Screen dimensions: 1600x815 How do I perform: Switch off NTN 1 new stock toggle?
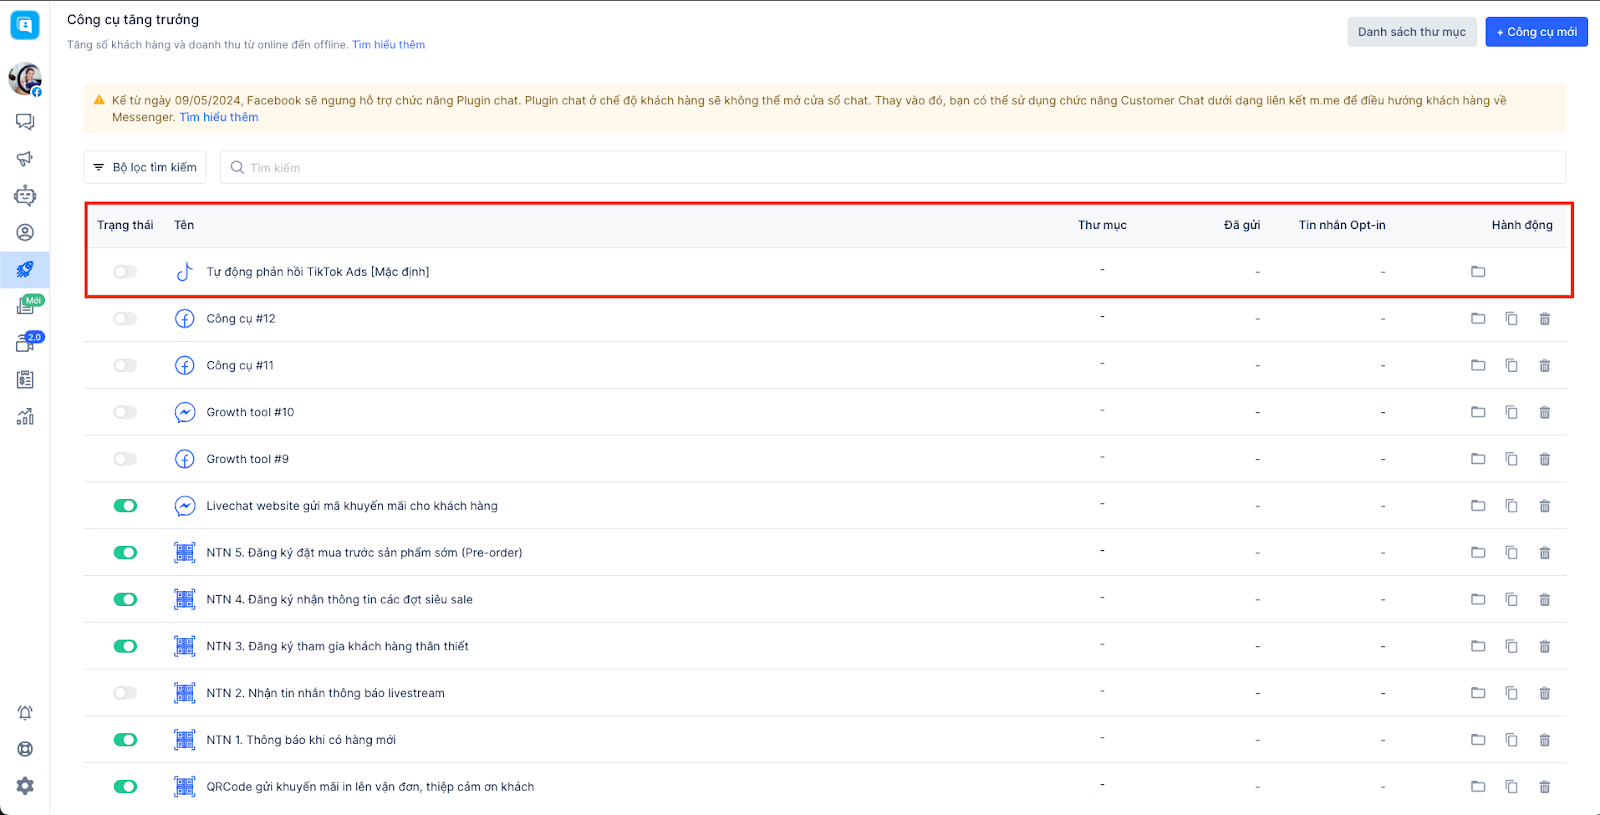tap(125, 740)
